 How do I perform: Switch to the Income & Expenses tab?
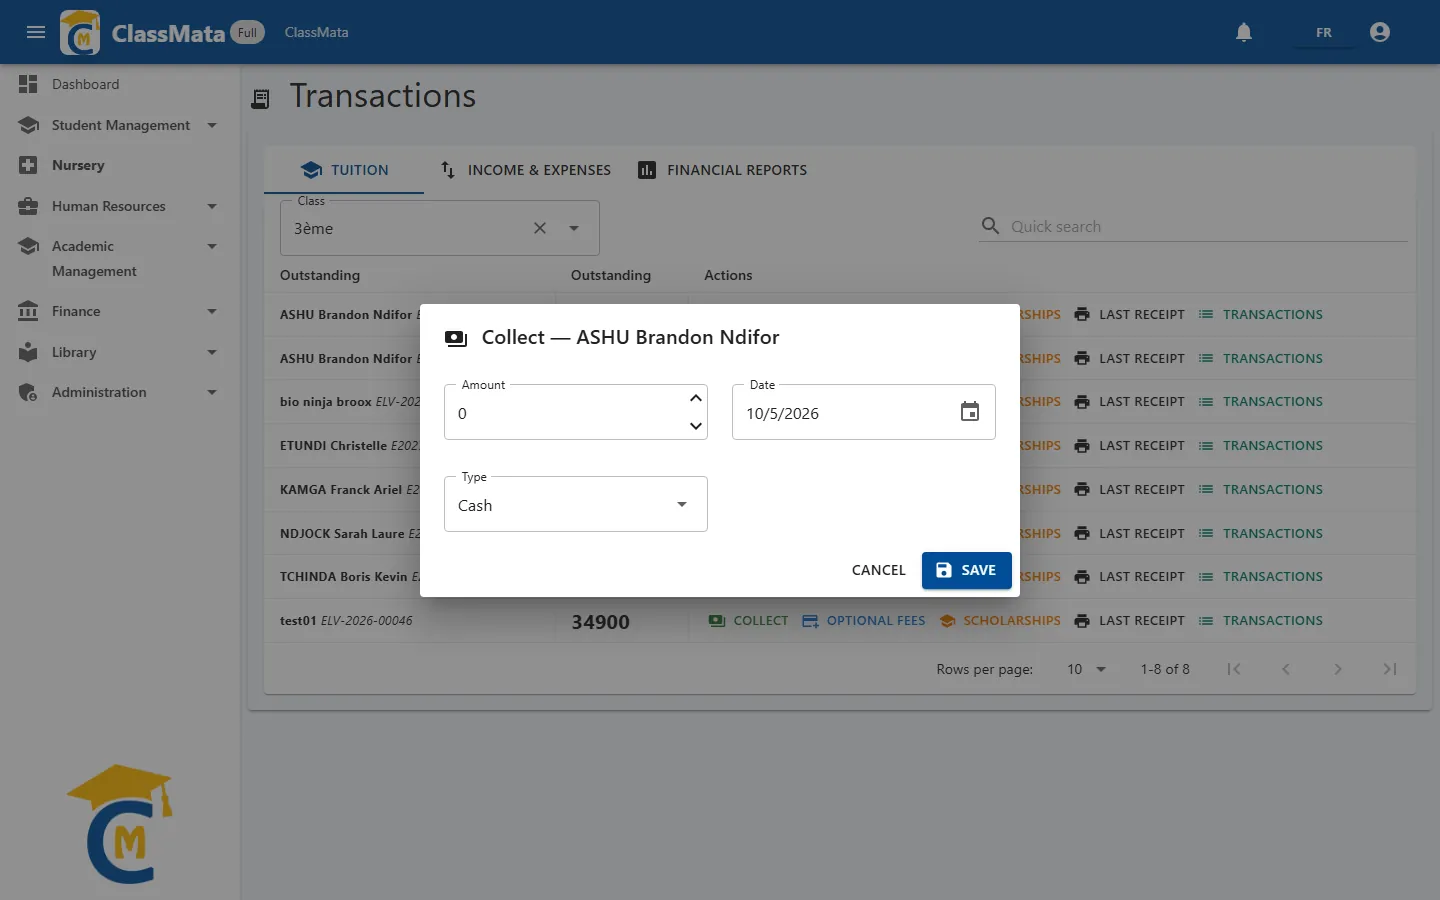pyautogui.click(x=525, y=170)
